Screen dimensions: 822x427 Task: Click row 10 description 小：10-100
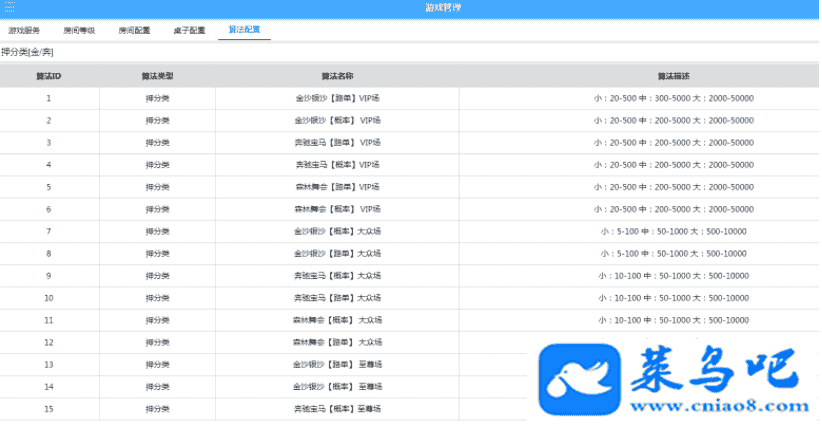(620, 298)
